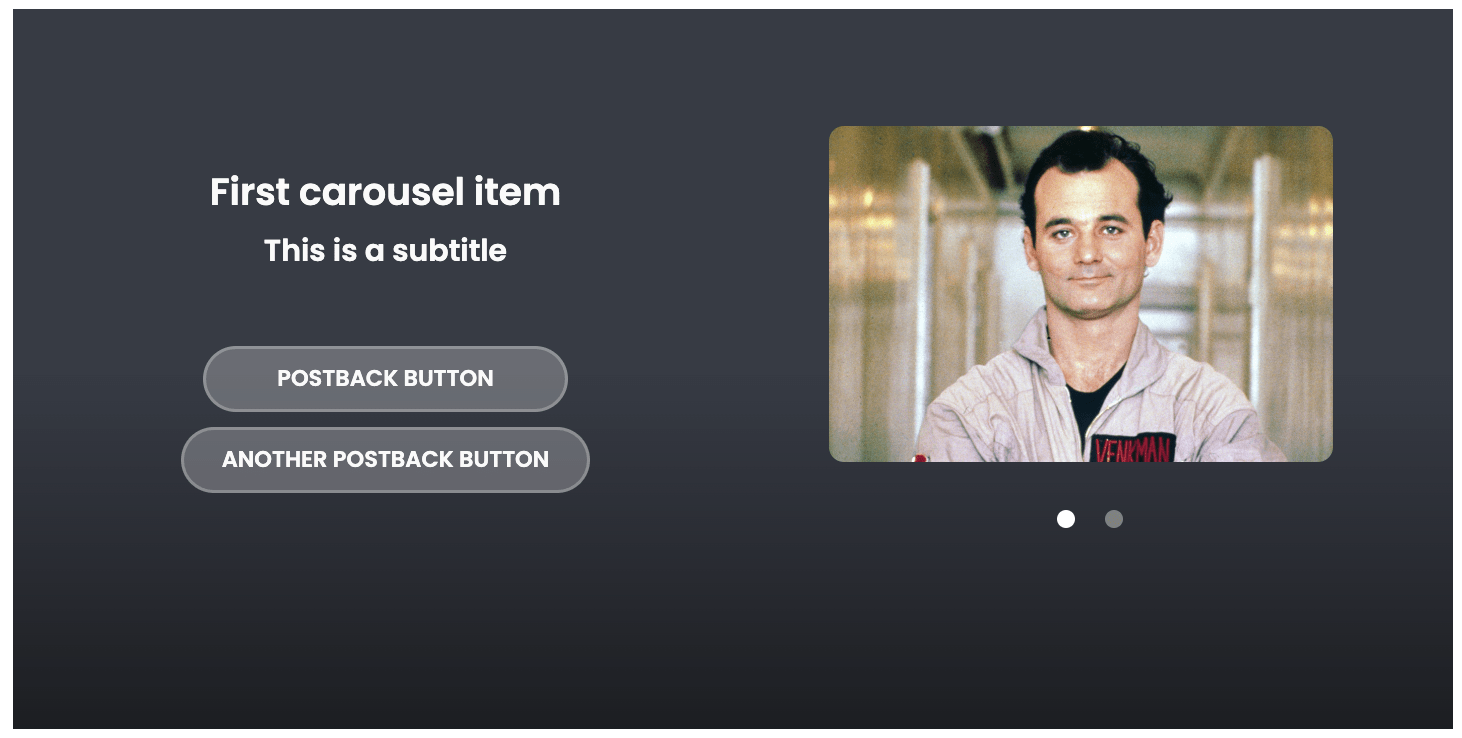This screenshot has width=1462, height=738.
Task: Open the carousel photo of the man
Action: tap(1080, 293)
